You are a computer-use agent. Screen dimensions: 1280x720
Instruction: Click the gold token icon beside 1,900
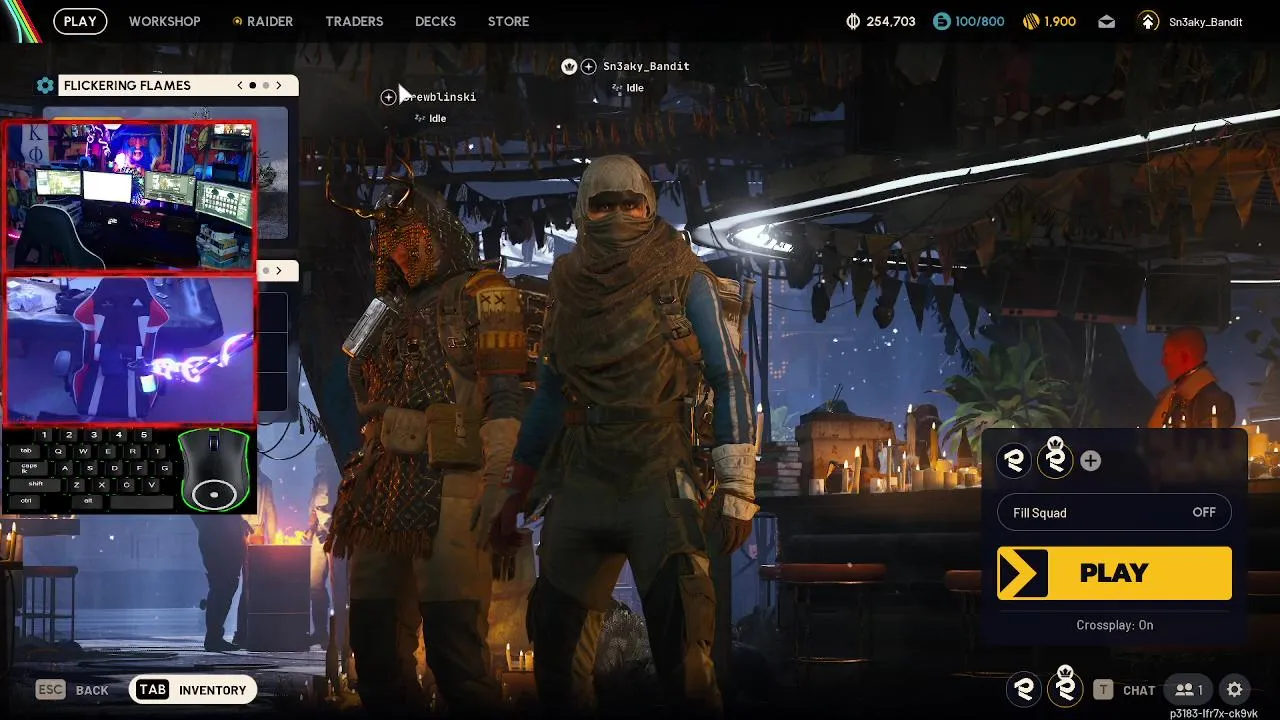point(1032,21)
